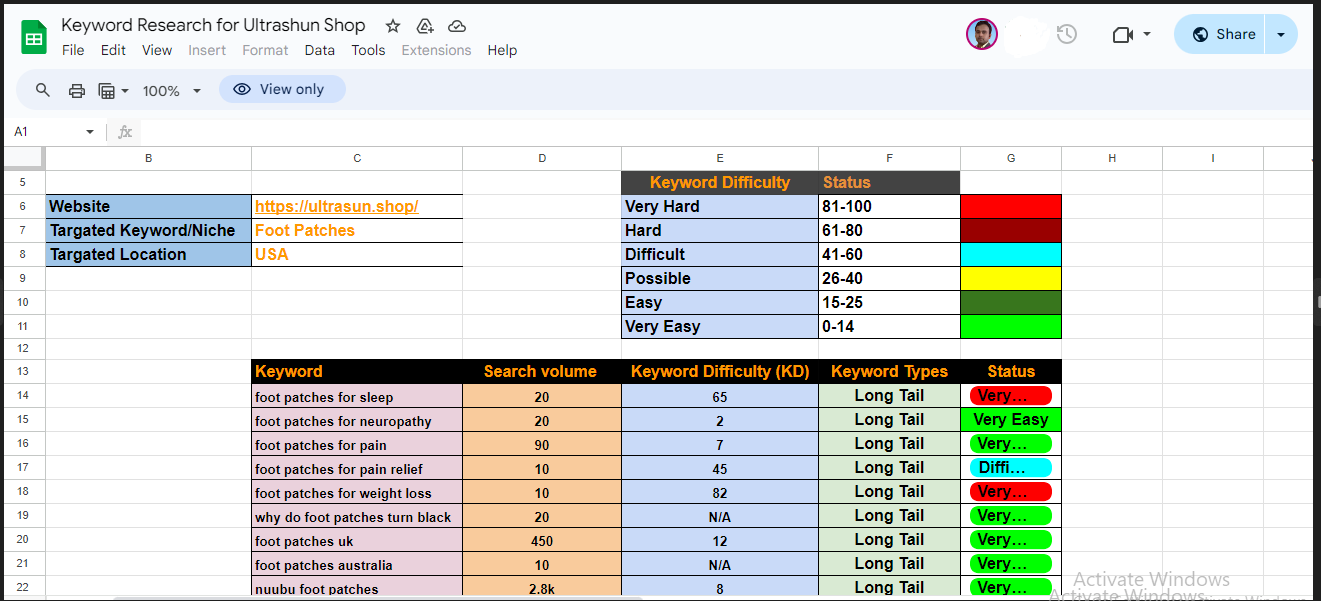Select the row 14 header
Image resolution: width=1321 pixels, height=601 pixels.
(24, 396)
